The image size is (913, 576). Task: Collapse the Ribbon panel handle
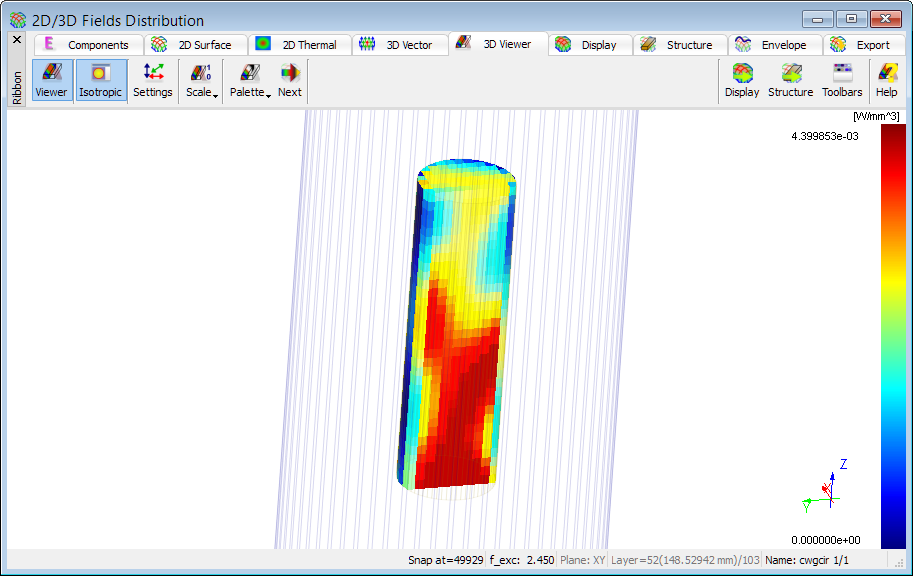tap(17, 86)
